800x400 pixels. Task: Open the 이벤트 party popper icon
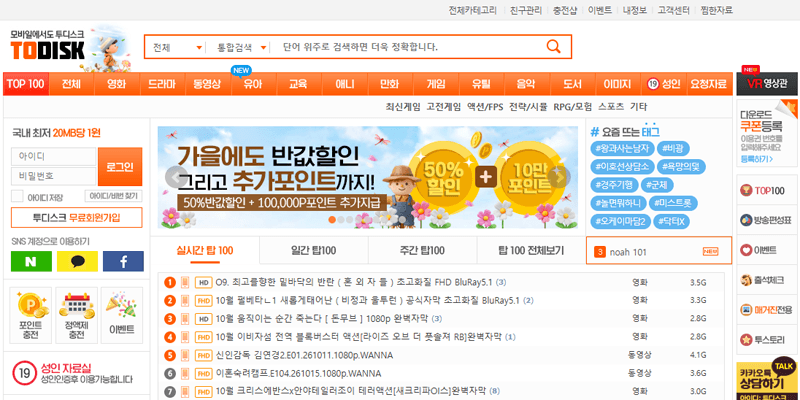122,315
